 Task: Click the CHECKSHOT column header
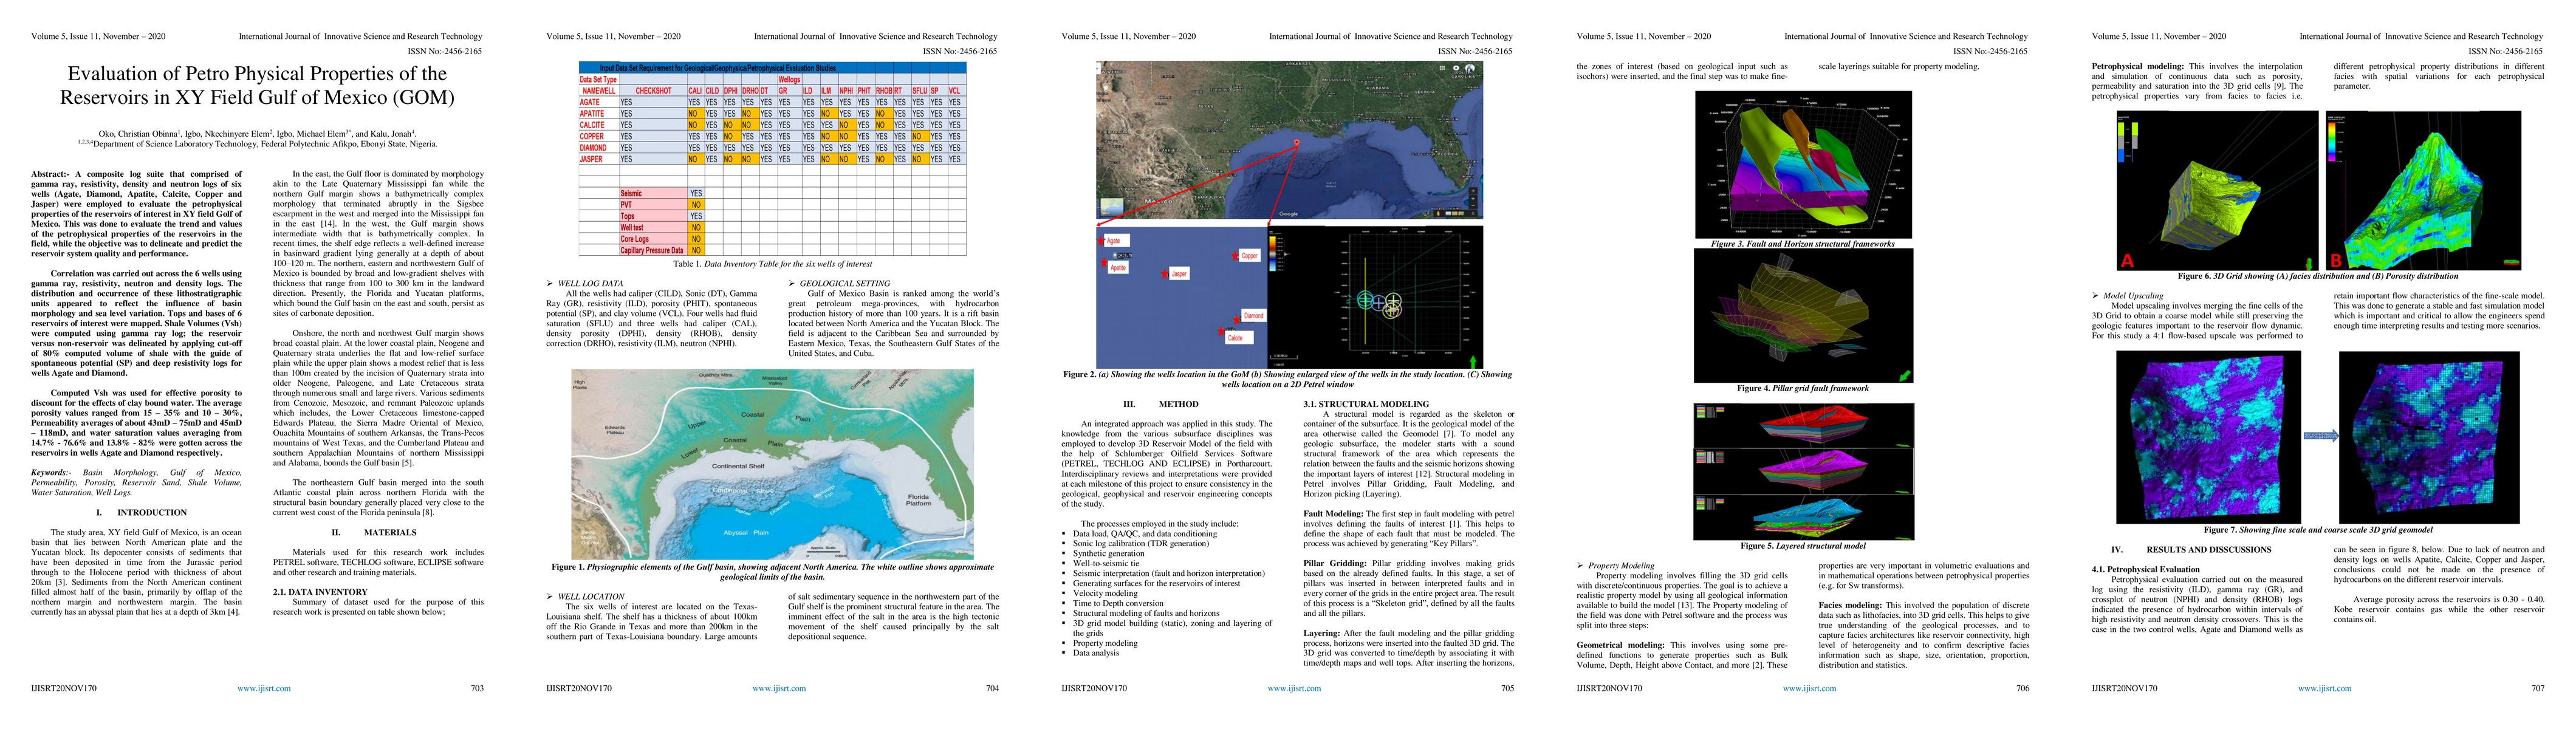tap(653, 91)
